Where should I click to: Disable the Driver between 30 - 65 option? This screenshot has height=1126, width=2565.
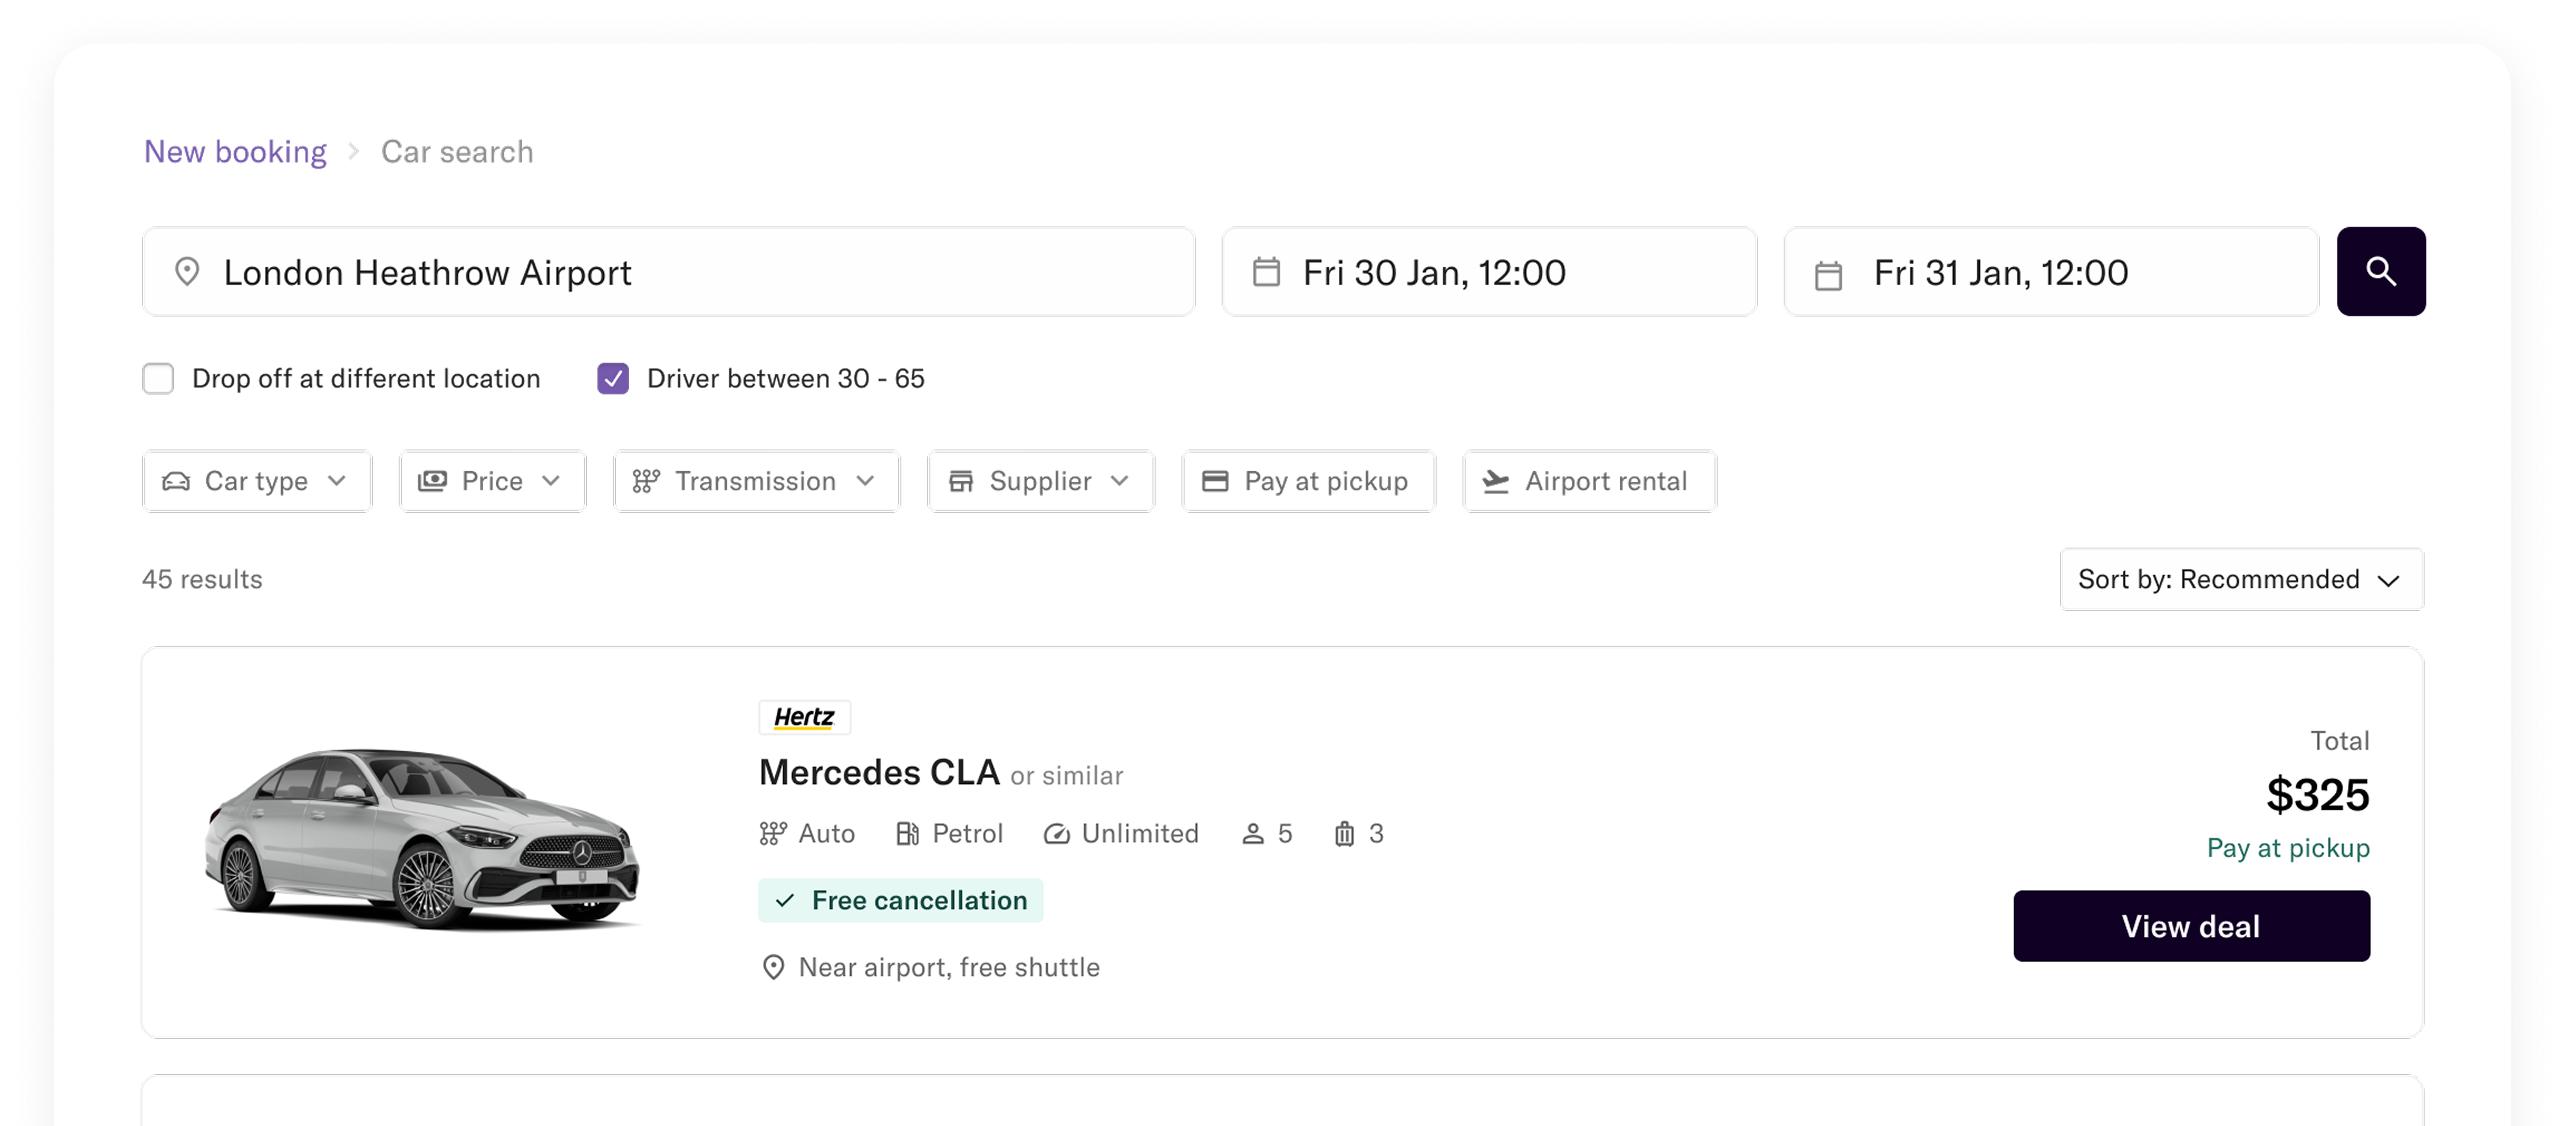pos(612,378)
